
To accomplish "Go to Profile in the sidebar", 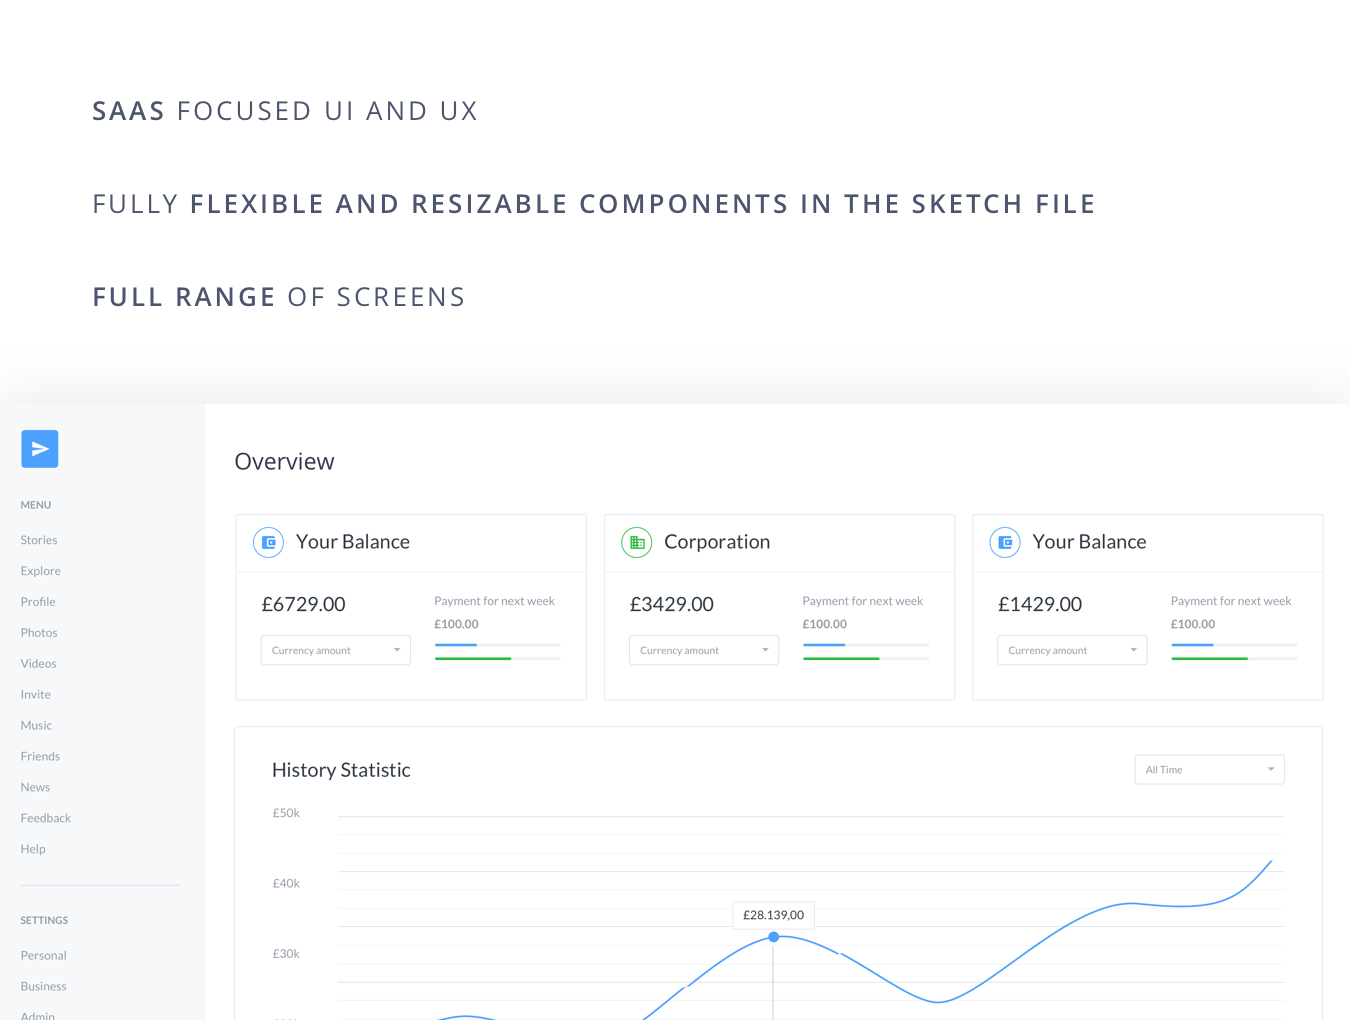I will [x=38, y=602].
